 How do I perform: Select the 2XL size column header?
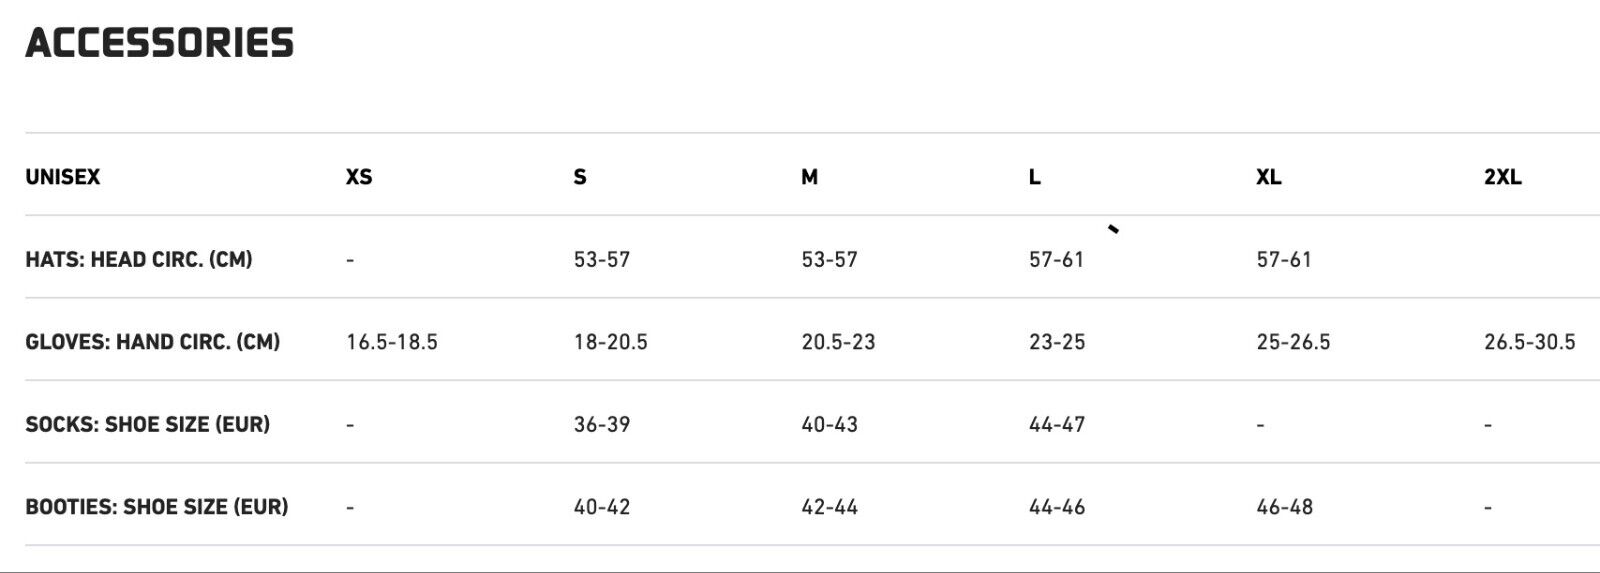(1502, 177)
